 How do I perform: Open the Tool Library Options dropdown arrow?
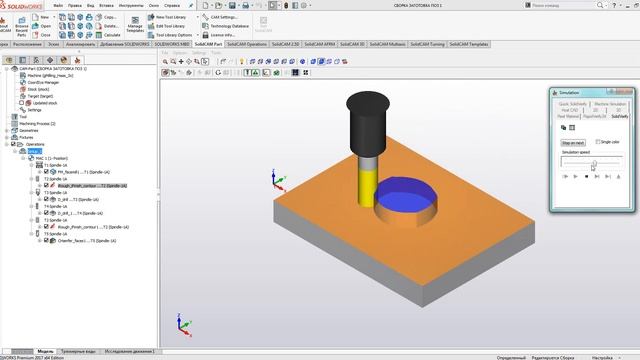(x=198, y=35)
